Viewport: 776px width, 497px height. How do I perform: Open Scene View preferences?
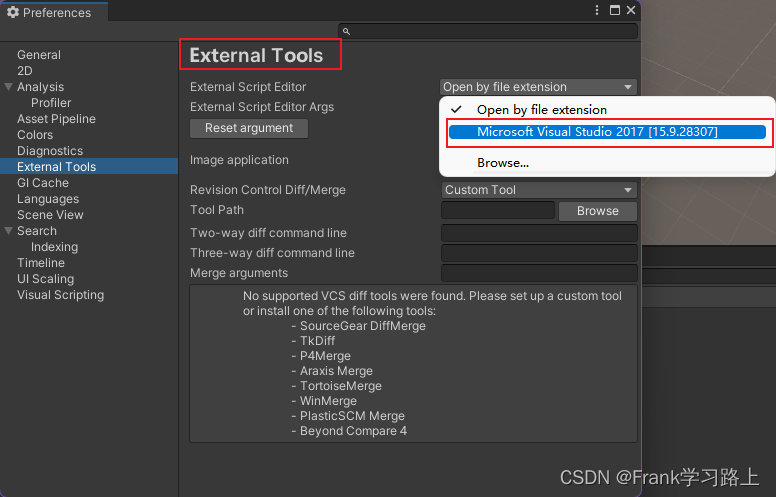click(50, 215)
